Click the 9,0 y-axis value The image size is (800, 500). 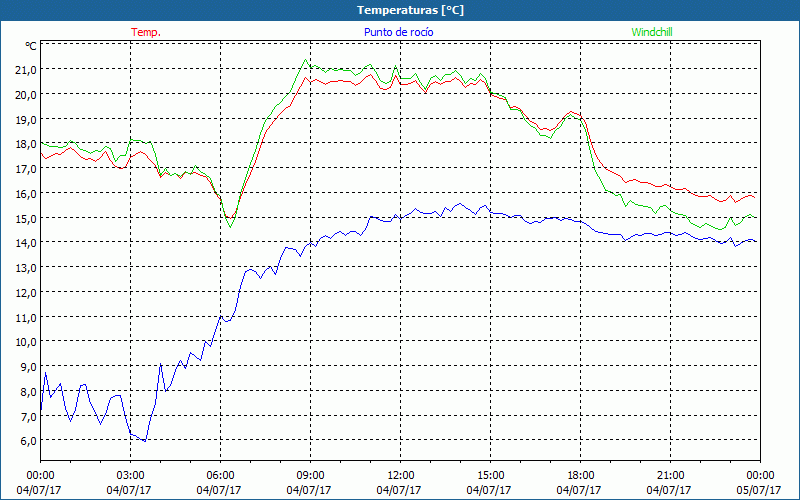click(x=28, y=367)
